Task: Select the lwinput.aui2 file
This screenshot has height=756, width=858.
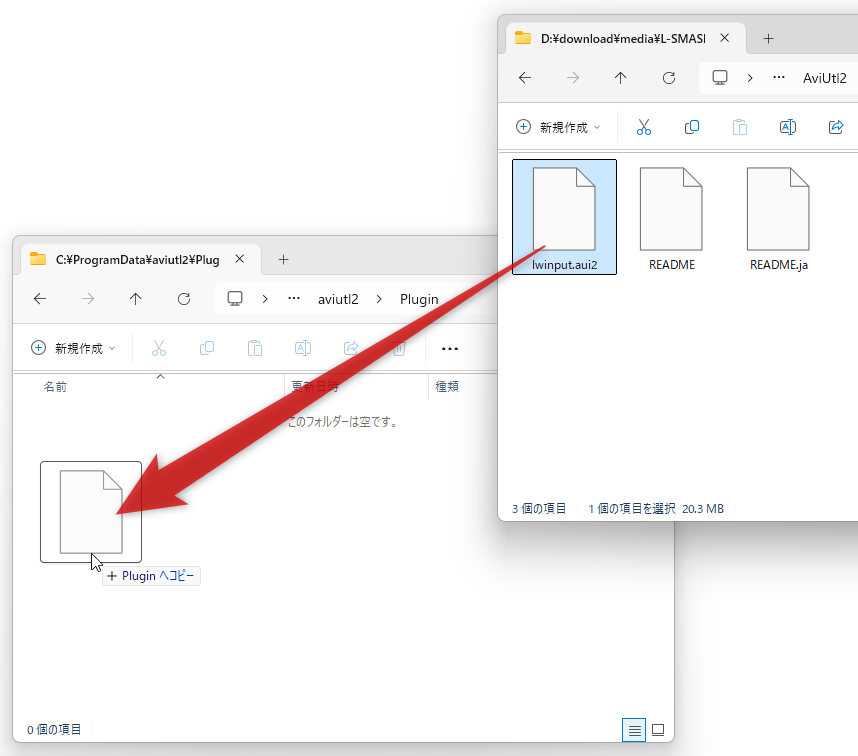Action: point(564,216)
